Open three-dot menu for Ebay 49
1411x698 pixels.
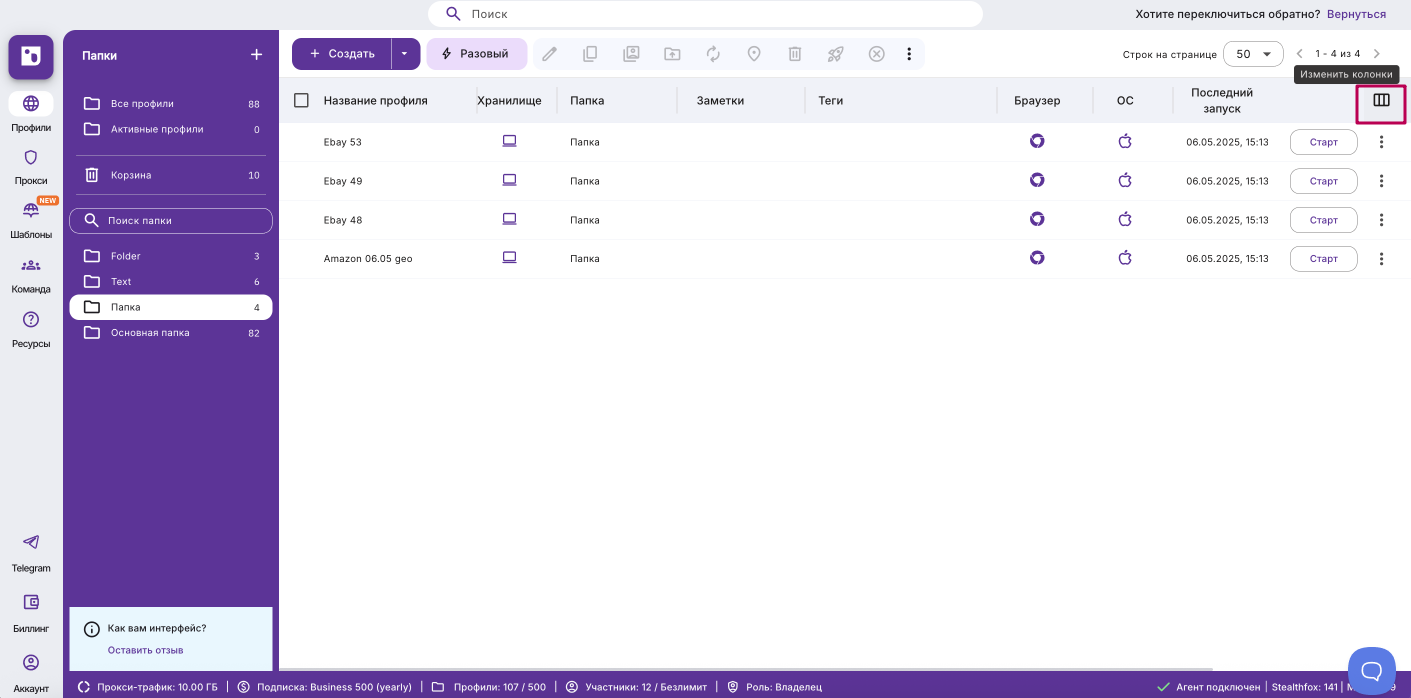(x=1381, y=181)
